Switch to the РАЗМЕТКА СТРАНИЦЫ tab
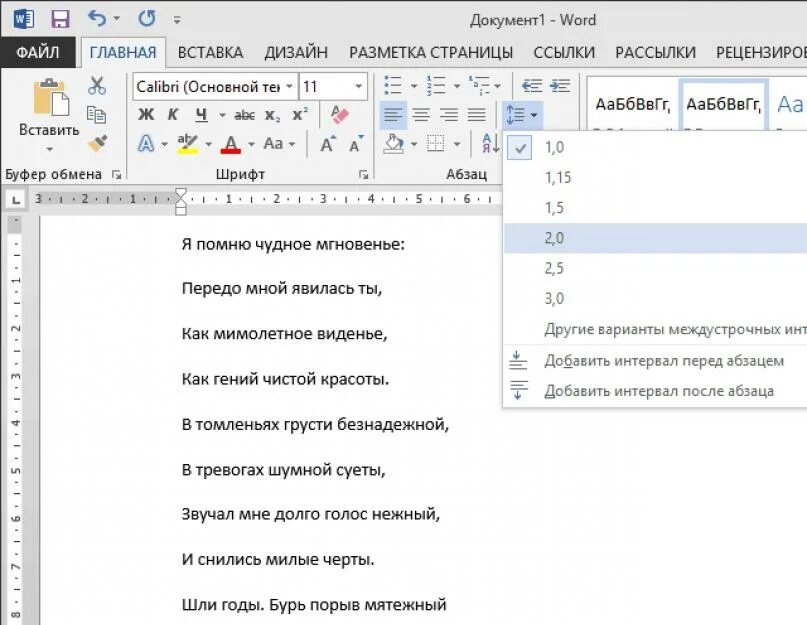Viewport: 807px width, 625px height. click(431, 52)
